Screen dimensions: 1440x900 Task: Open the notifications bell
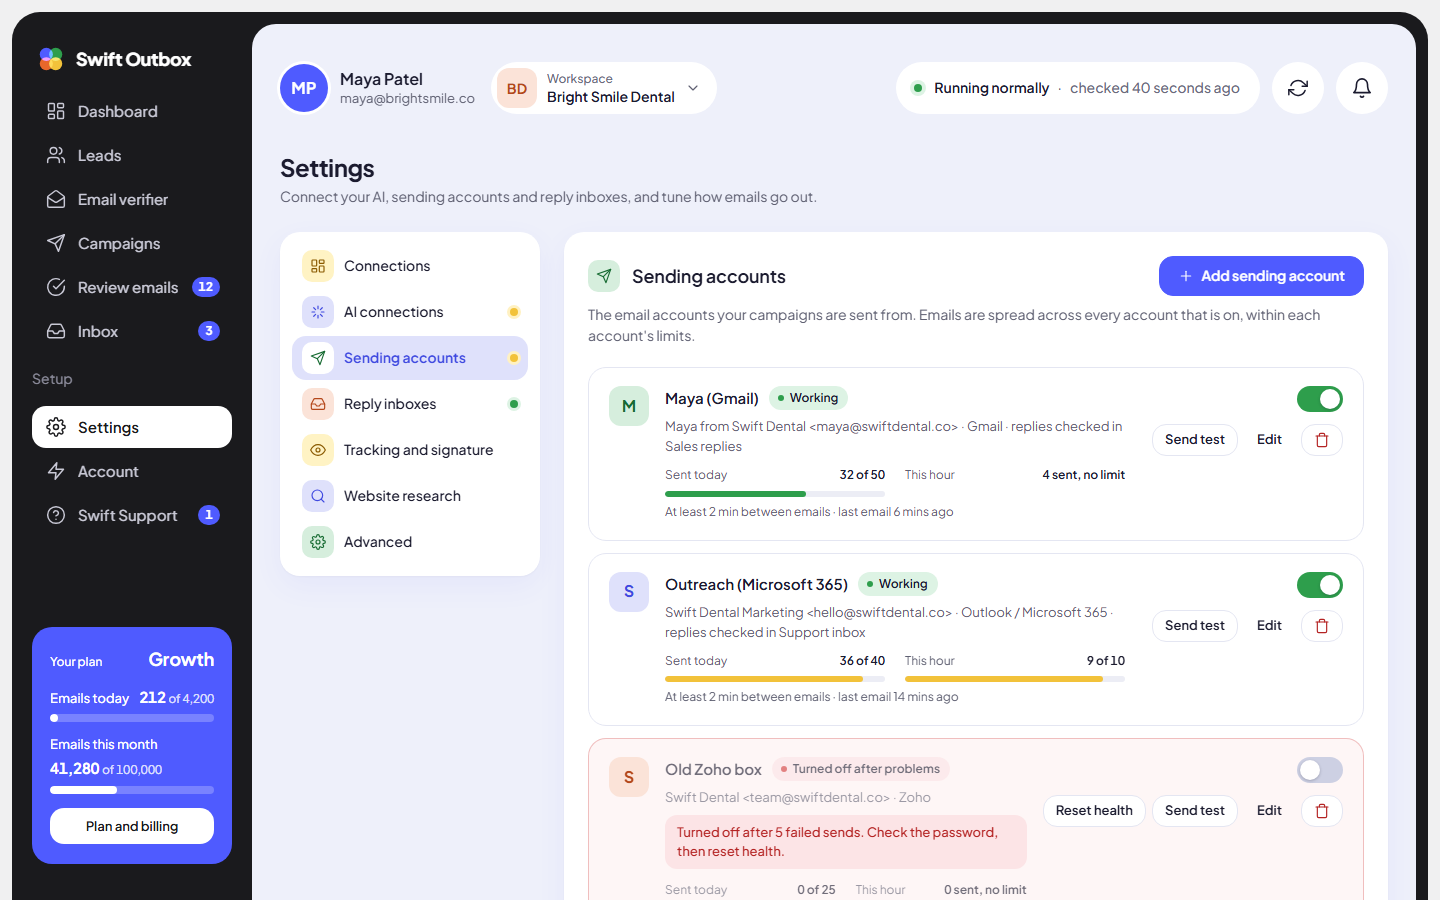click(x=1362, y=88)
